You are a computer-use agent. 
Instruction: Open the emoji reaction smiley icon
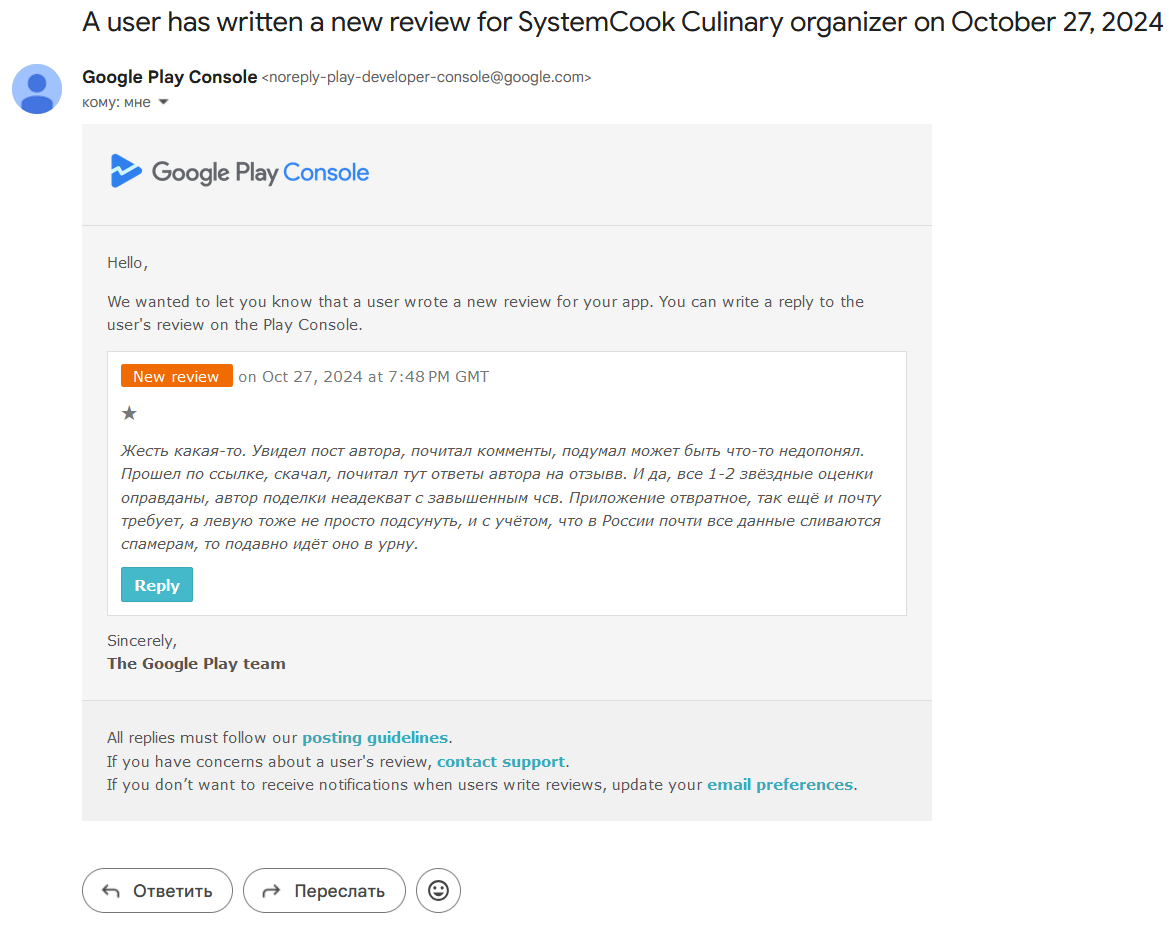pos(438,890)
